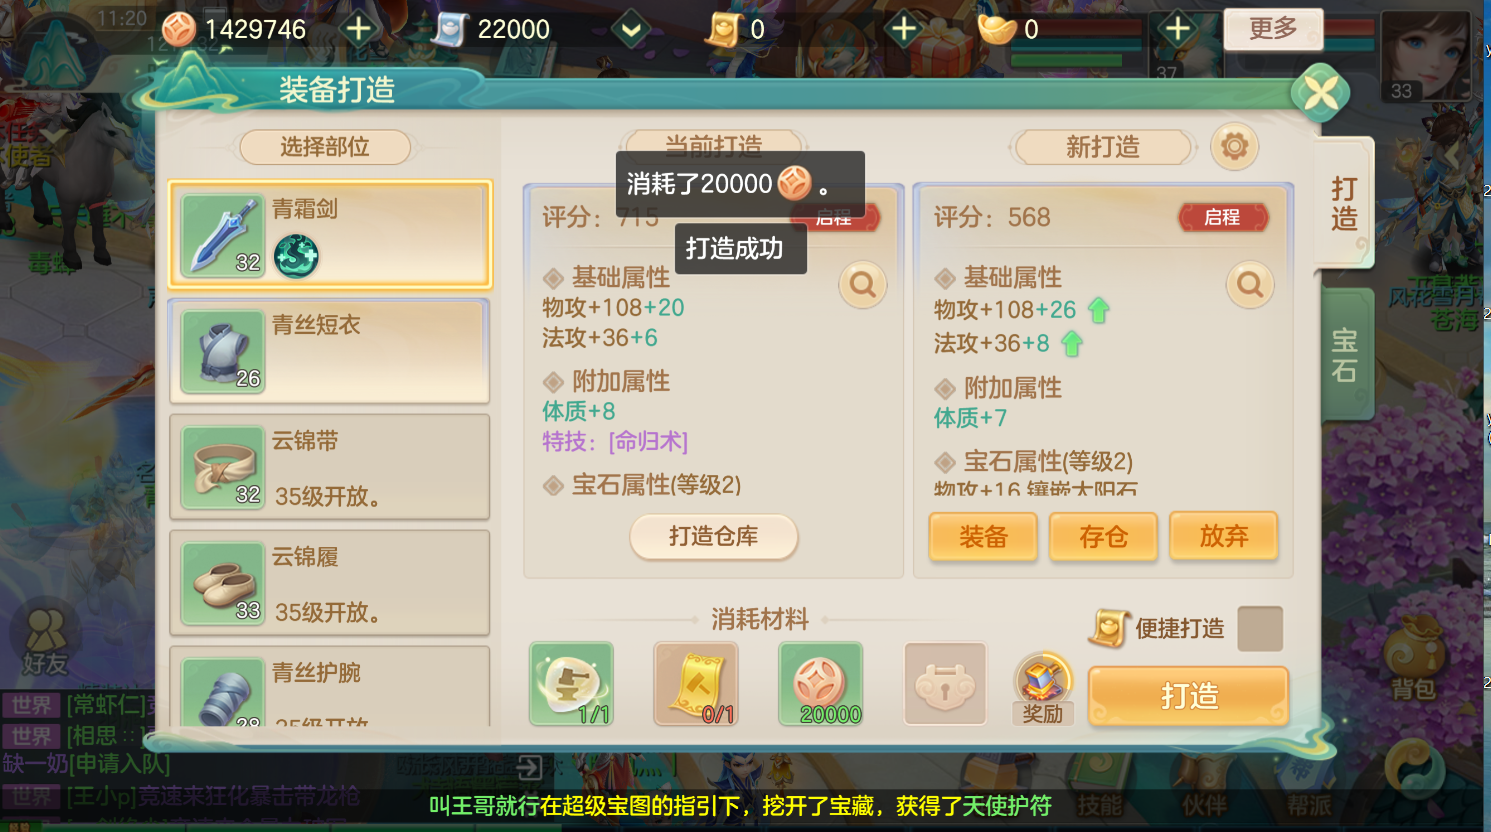Equip new item with 装备 button

tap(983, 537)
